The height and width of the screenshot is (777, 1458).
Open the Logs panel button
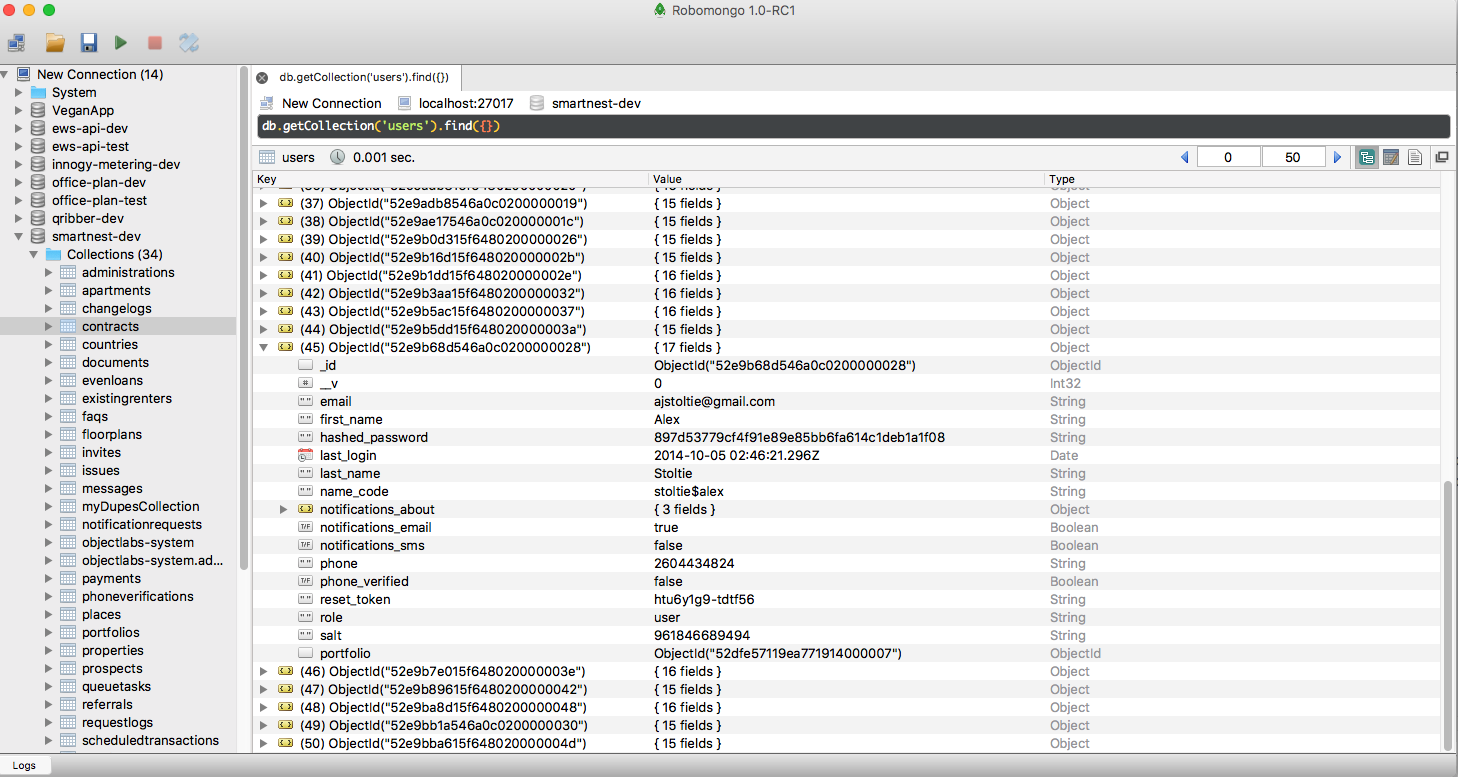(24, 765)
